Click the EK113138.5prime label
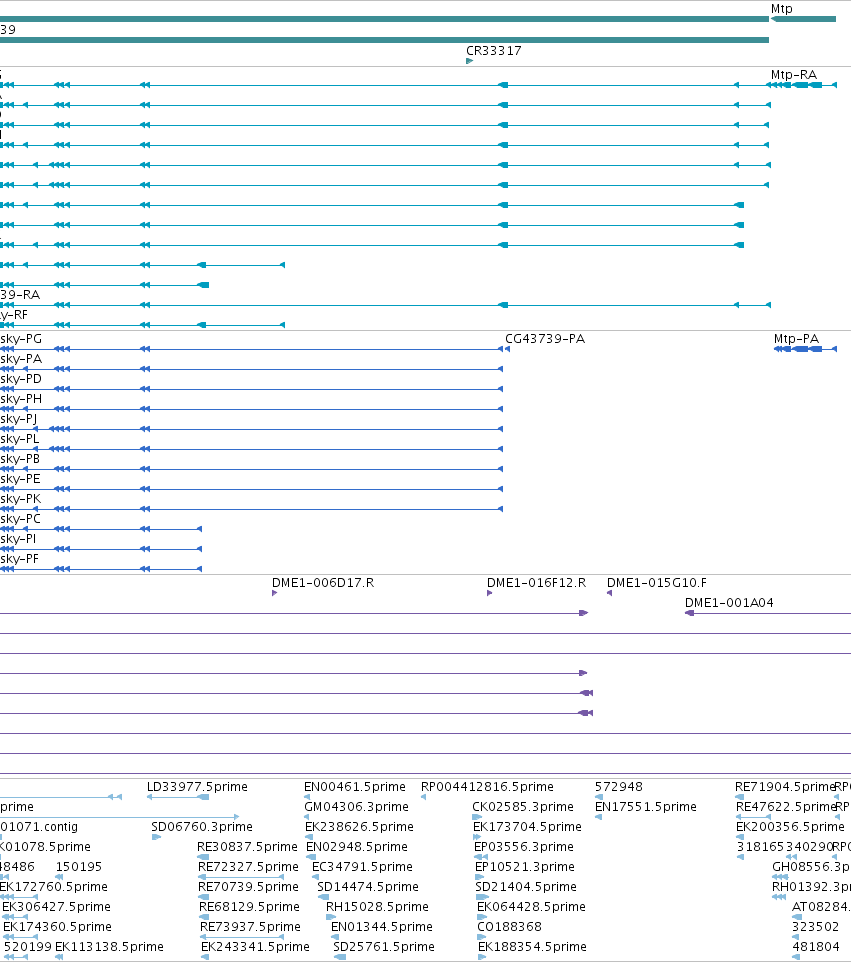This screenshot has height=962, width=851. coord(109,947)
